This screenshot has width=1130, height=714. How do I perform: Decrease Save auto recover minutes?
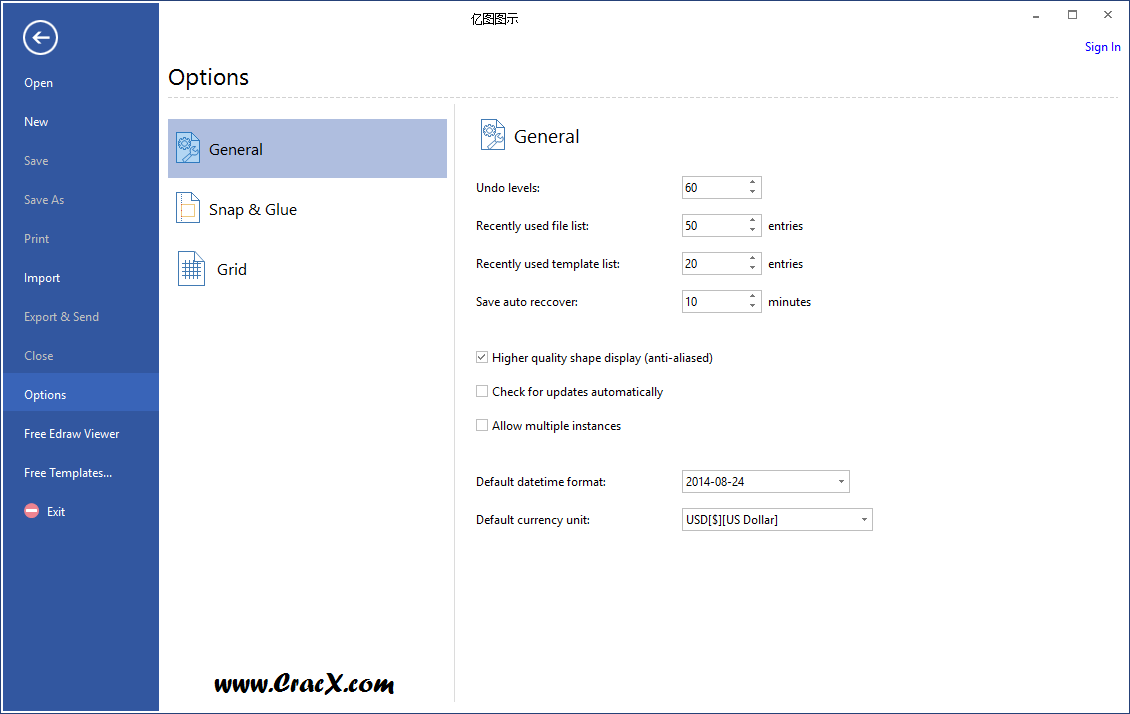tap(753, 307)
